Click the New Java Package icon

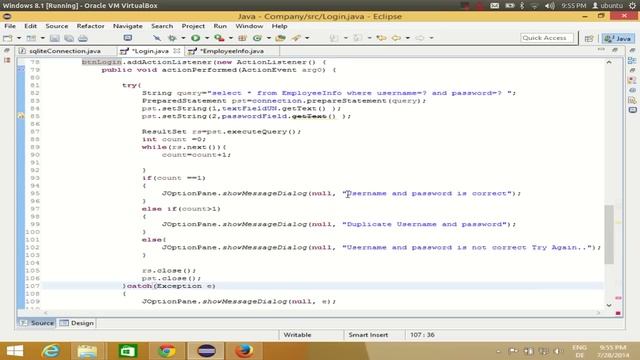coord(242,38)
